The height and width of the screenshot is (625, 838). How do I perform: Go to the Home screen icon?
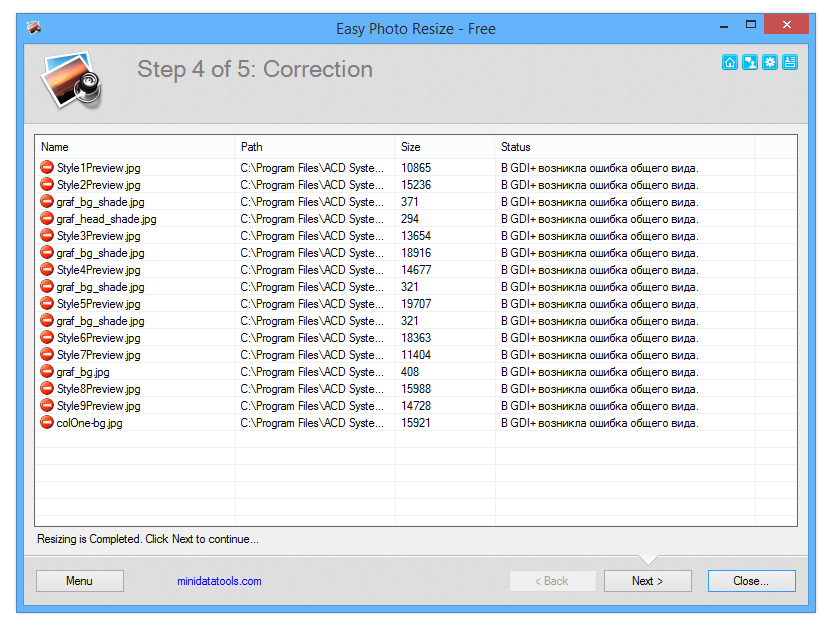pyautogui.click(x=730, y=63)
